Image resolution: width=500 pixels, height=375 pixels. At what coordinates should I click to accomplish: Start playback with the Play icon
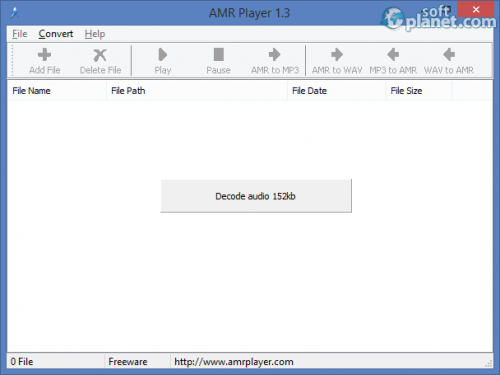coord(163,55)
